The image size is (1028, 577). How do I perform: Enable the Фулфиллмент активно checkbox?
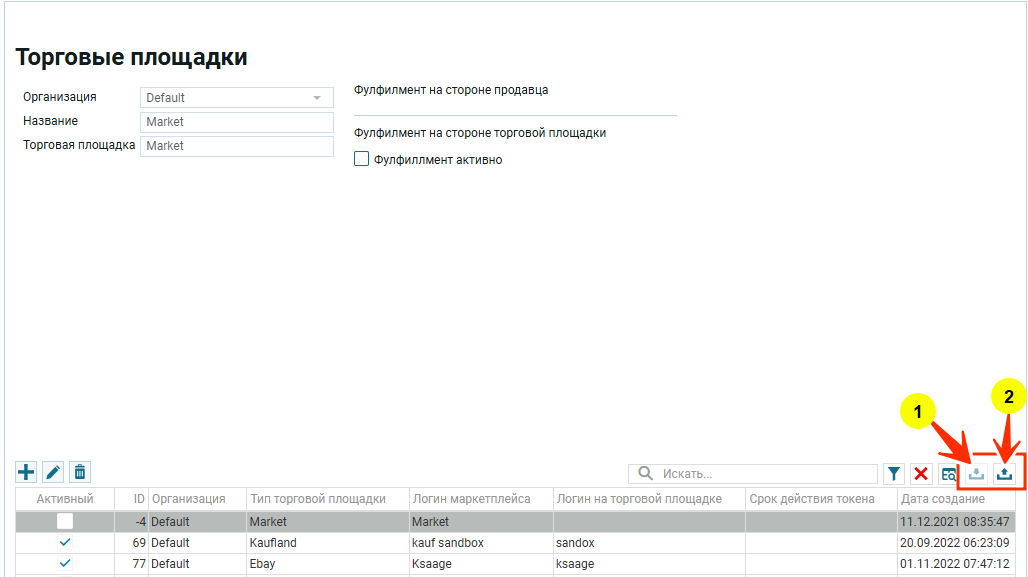point(362,159)
